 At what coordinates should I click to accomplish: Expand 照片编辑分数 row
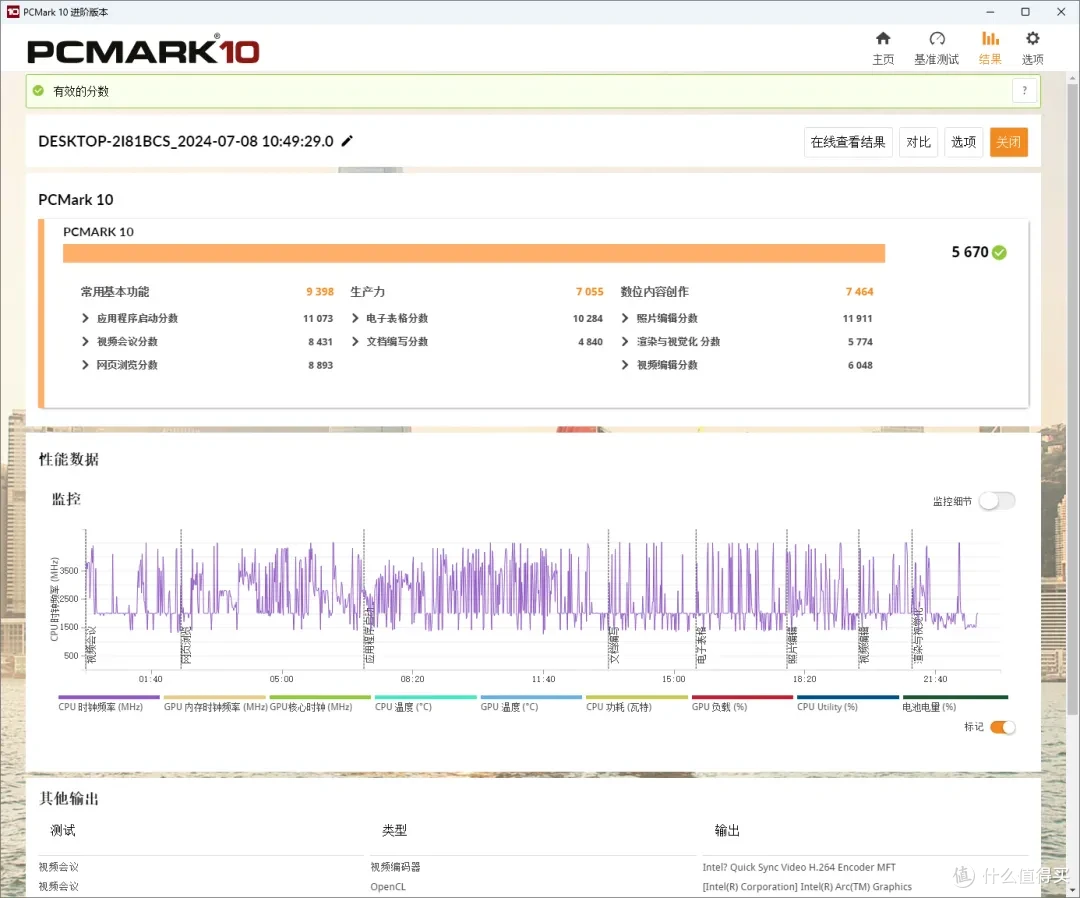coord(625,318)
